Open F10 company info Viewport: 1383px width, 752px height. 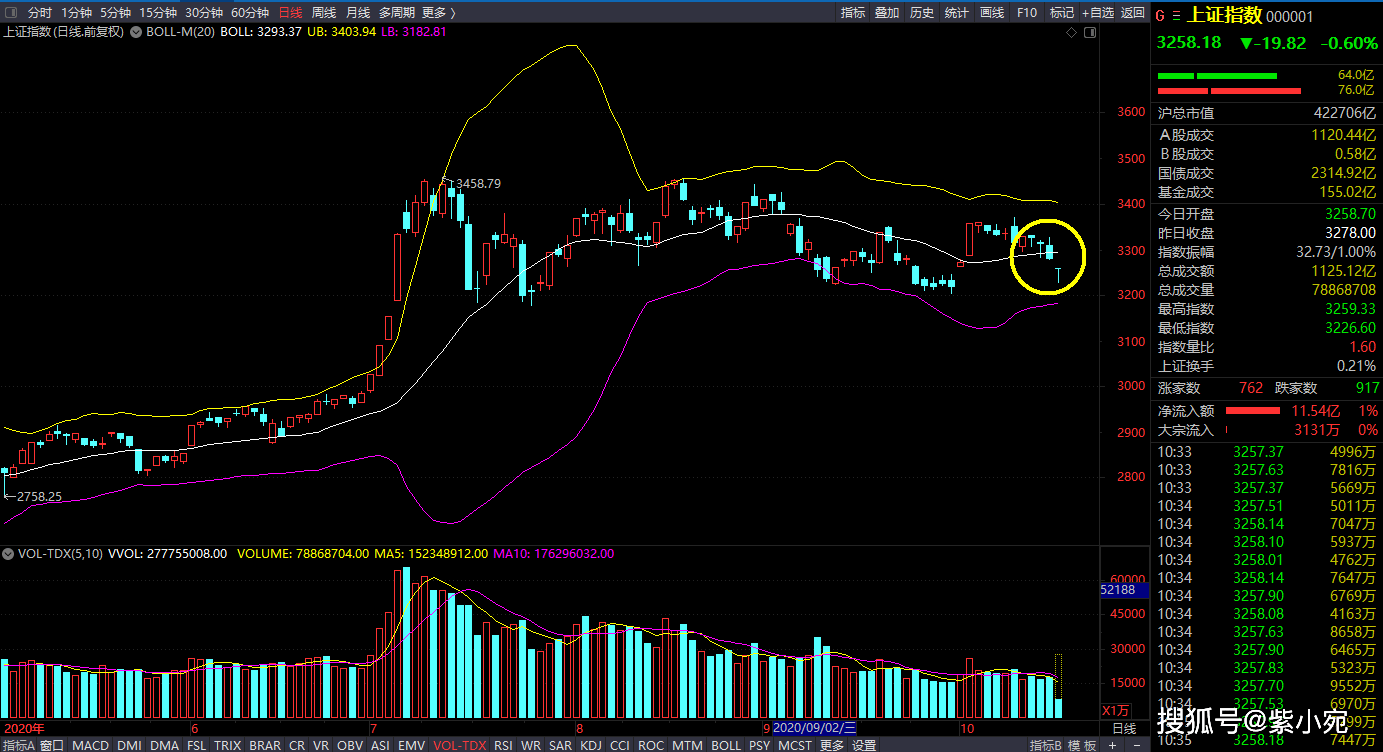[x=1027, y=13]
